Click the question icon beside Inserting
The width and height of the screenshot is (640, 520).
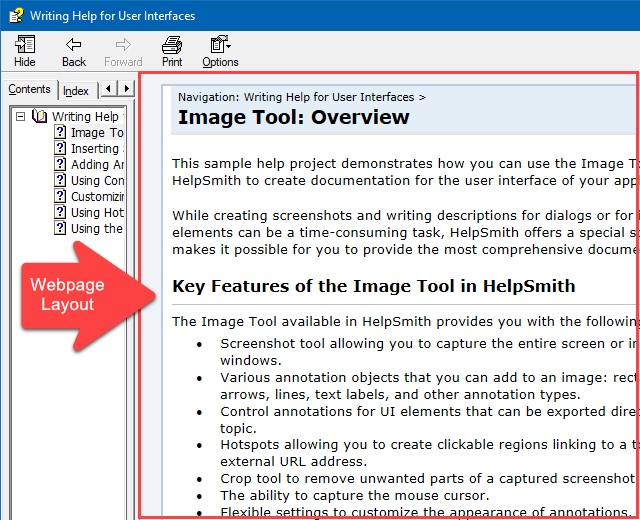[x=60, y=148]
